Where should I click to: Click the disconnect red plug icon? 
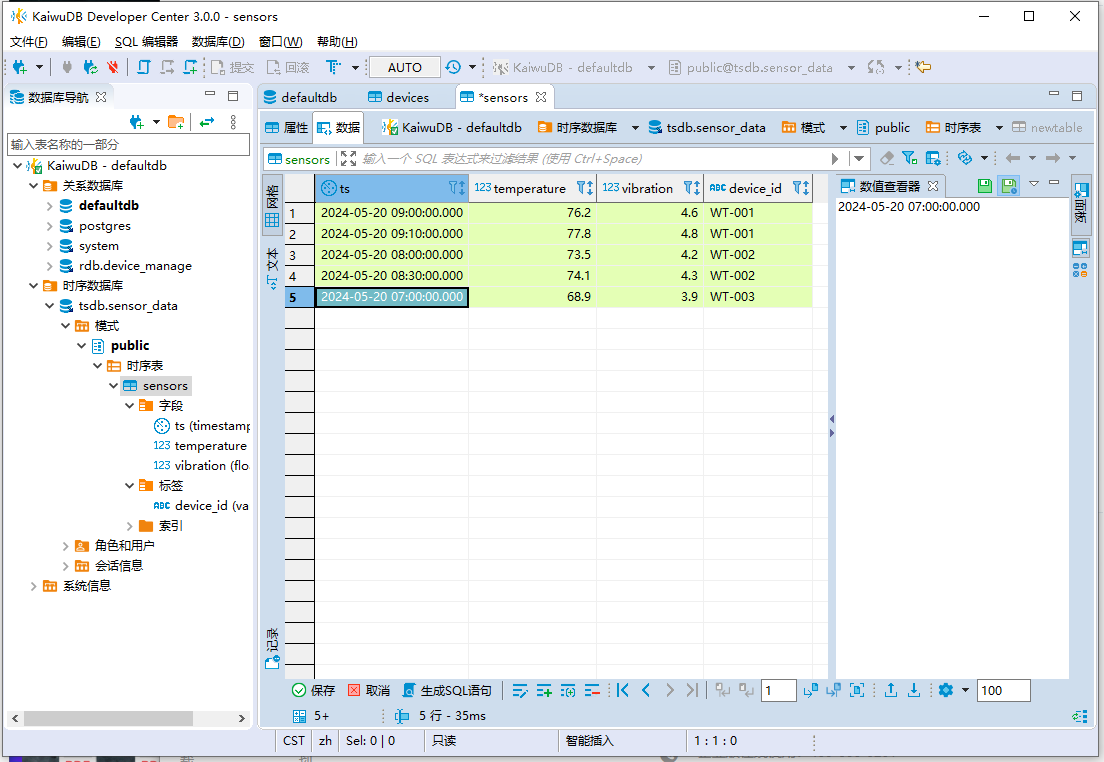(113, 68)
